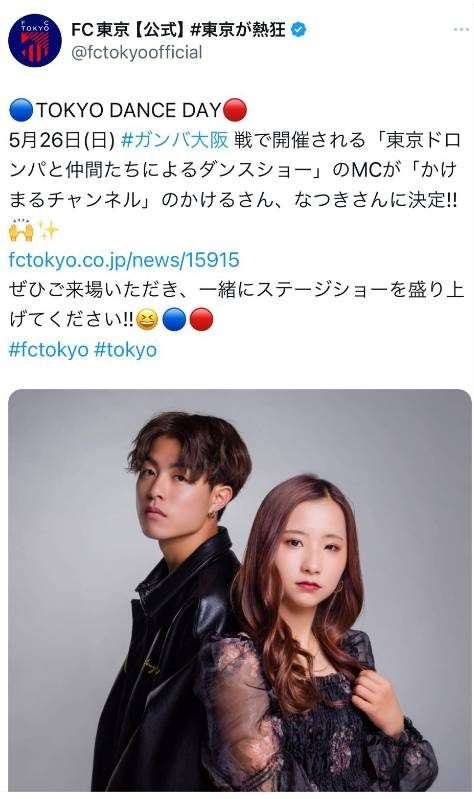Click the blue verified badge

click(299, 30)
